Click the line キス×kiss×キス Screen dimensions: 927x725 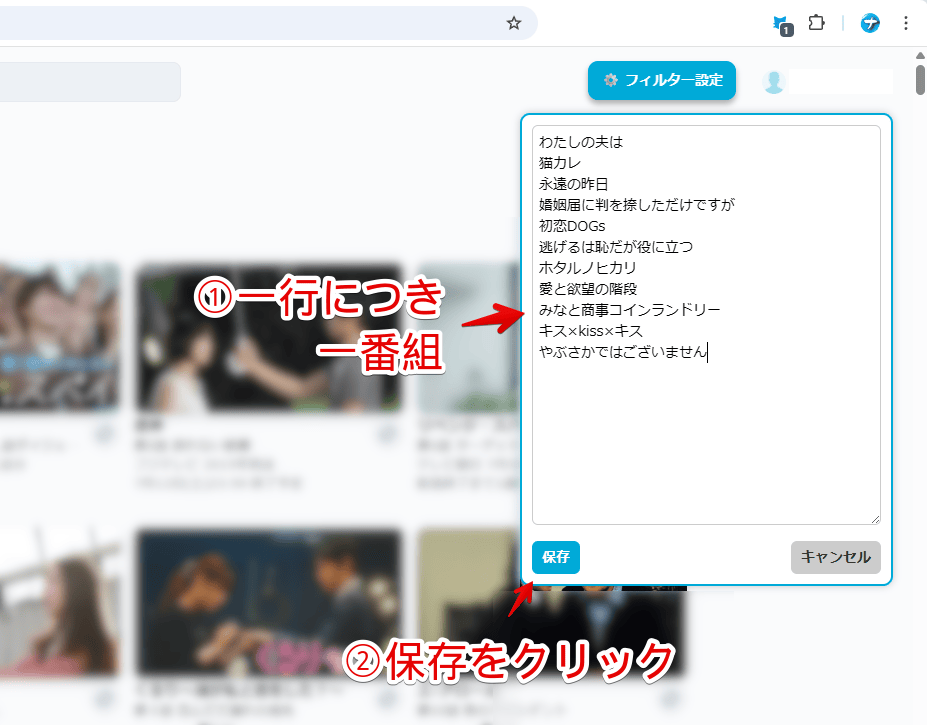(591, 331)
